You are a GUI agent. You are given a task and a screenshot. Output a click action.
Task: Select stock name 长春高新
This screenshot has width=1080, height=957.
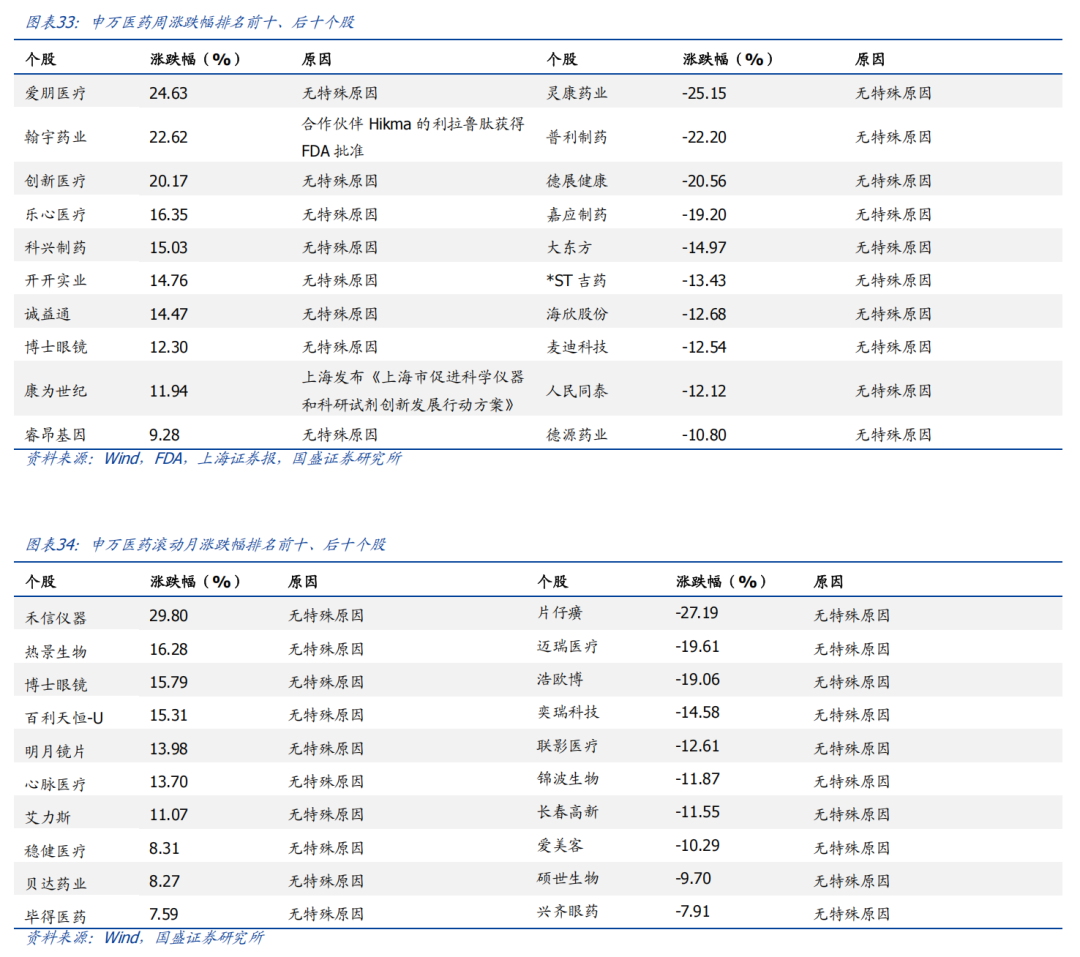[568, 812]
